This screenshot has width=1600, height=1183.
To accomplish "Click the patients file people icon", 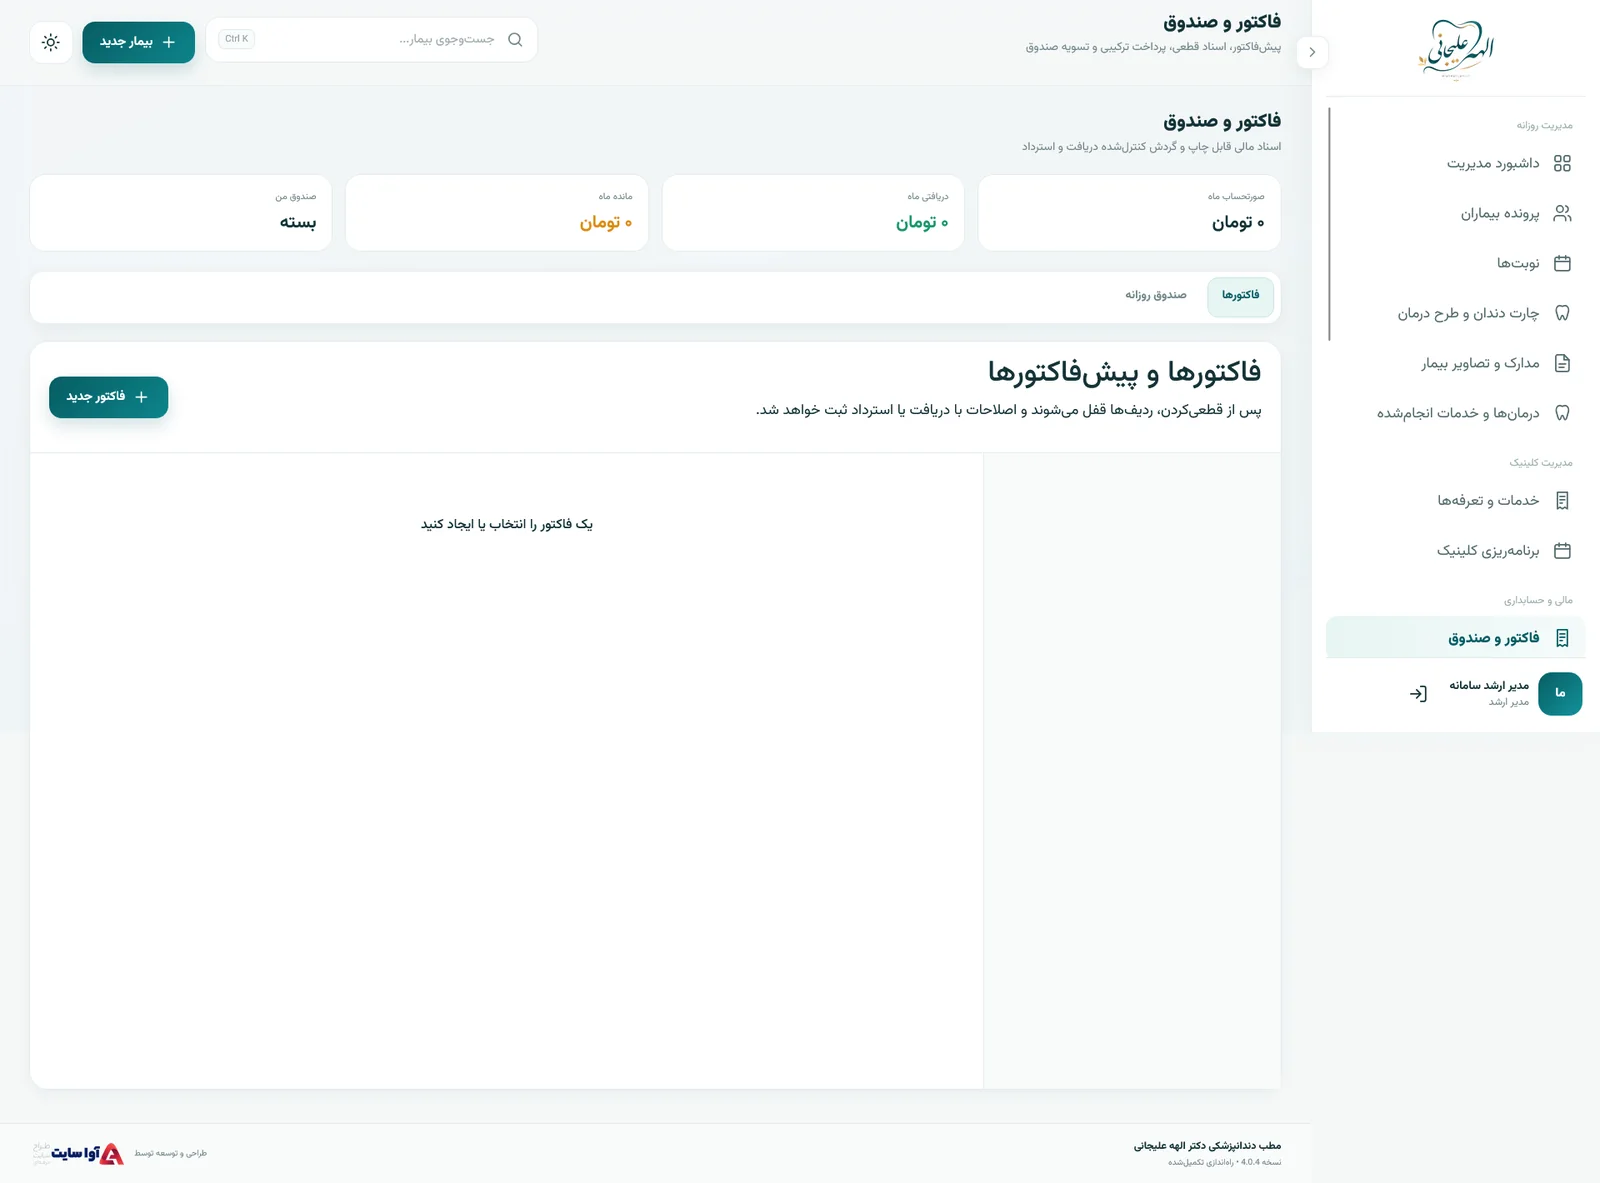I will 1562,213.
